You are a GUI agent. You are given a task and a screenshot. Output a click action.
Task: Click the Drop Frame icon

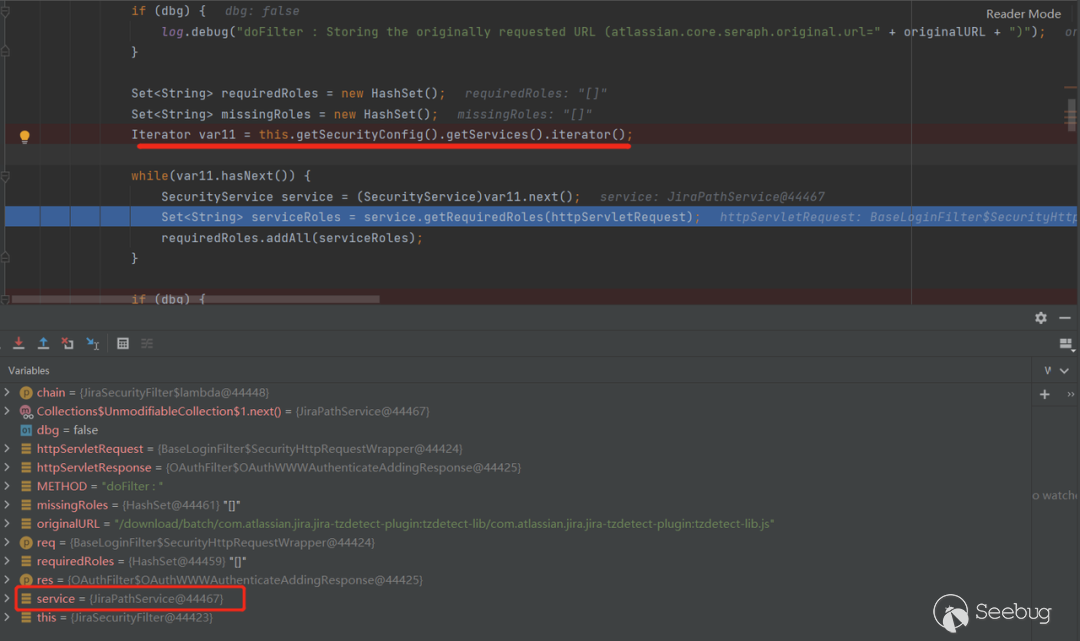coord(68,343)
